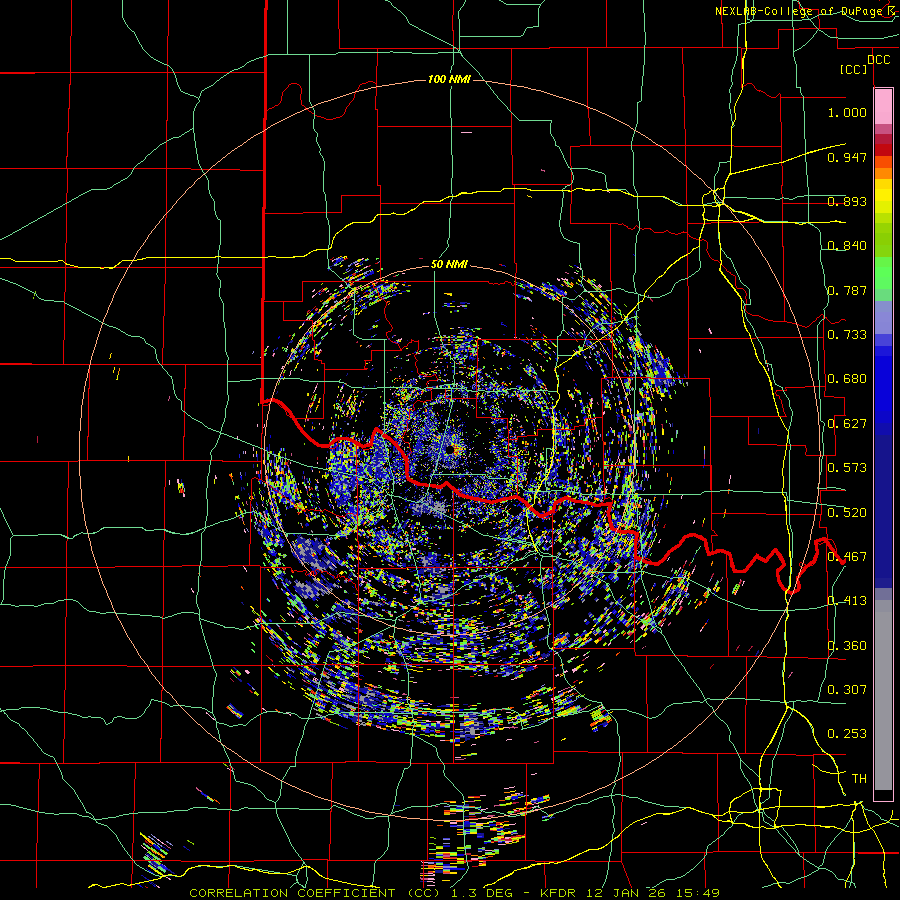
Task: Click the 0.520 legend value
Action: 847,513
